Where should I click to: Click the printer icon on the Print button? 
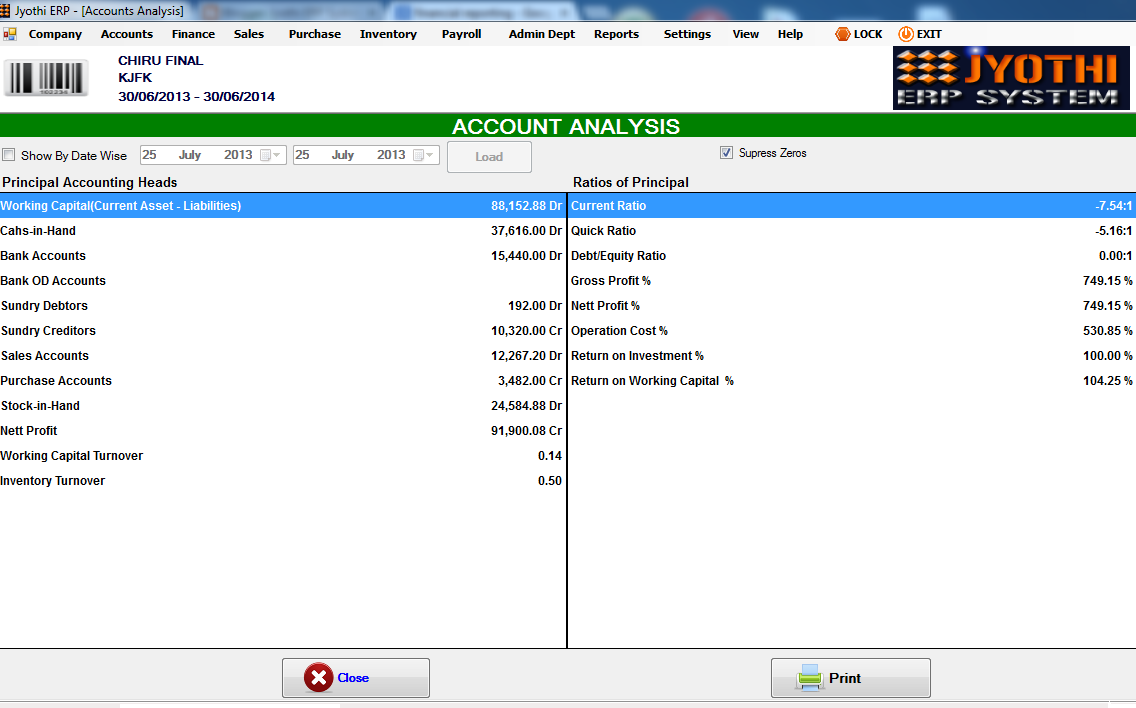click(x=810, y=677)
